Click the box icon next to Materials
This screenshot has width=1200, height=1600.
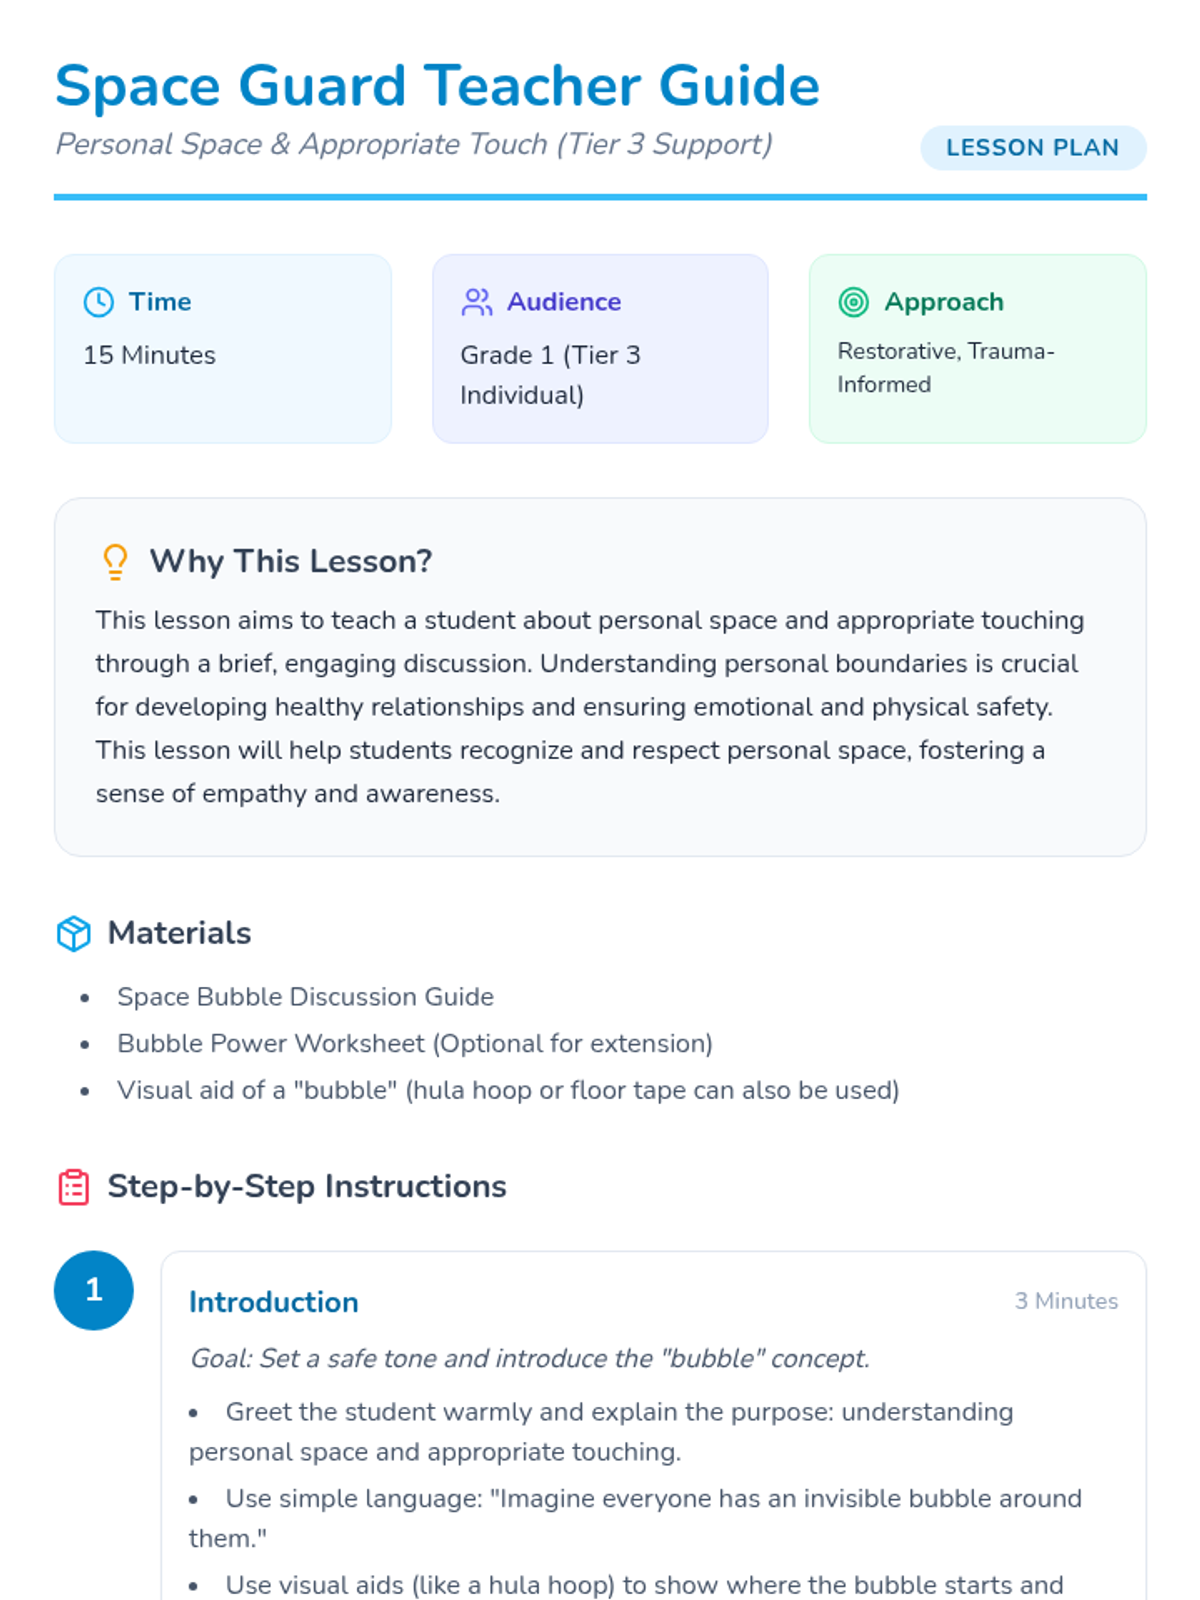74,934
